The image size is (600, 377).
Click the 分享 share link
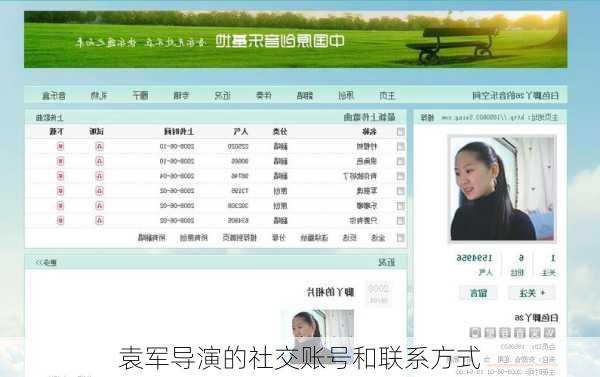click(x=279, y=238)
